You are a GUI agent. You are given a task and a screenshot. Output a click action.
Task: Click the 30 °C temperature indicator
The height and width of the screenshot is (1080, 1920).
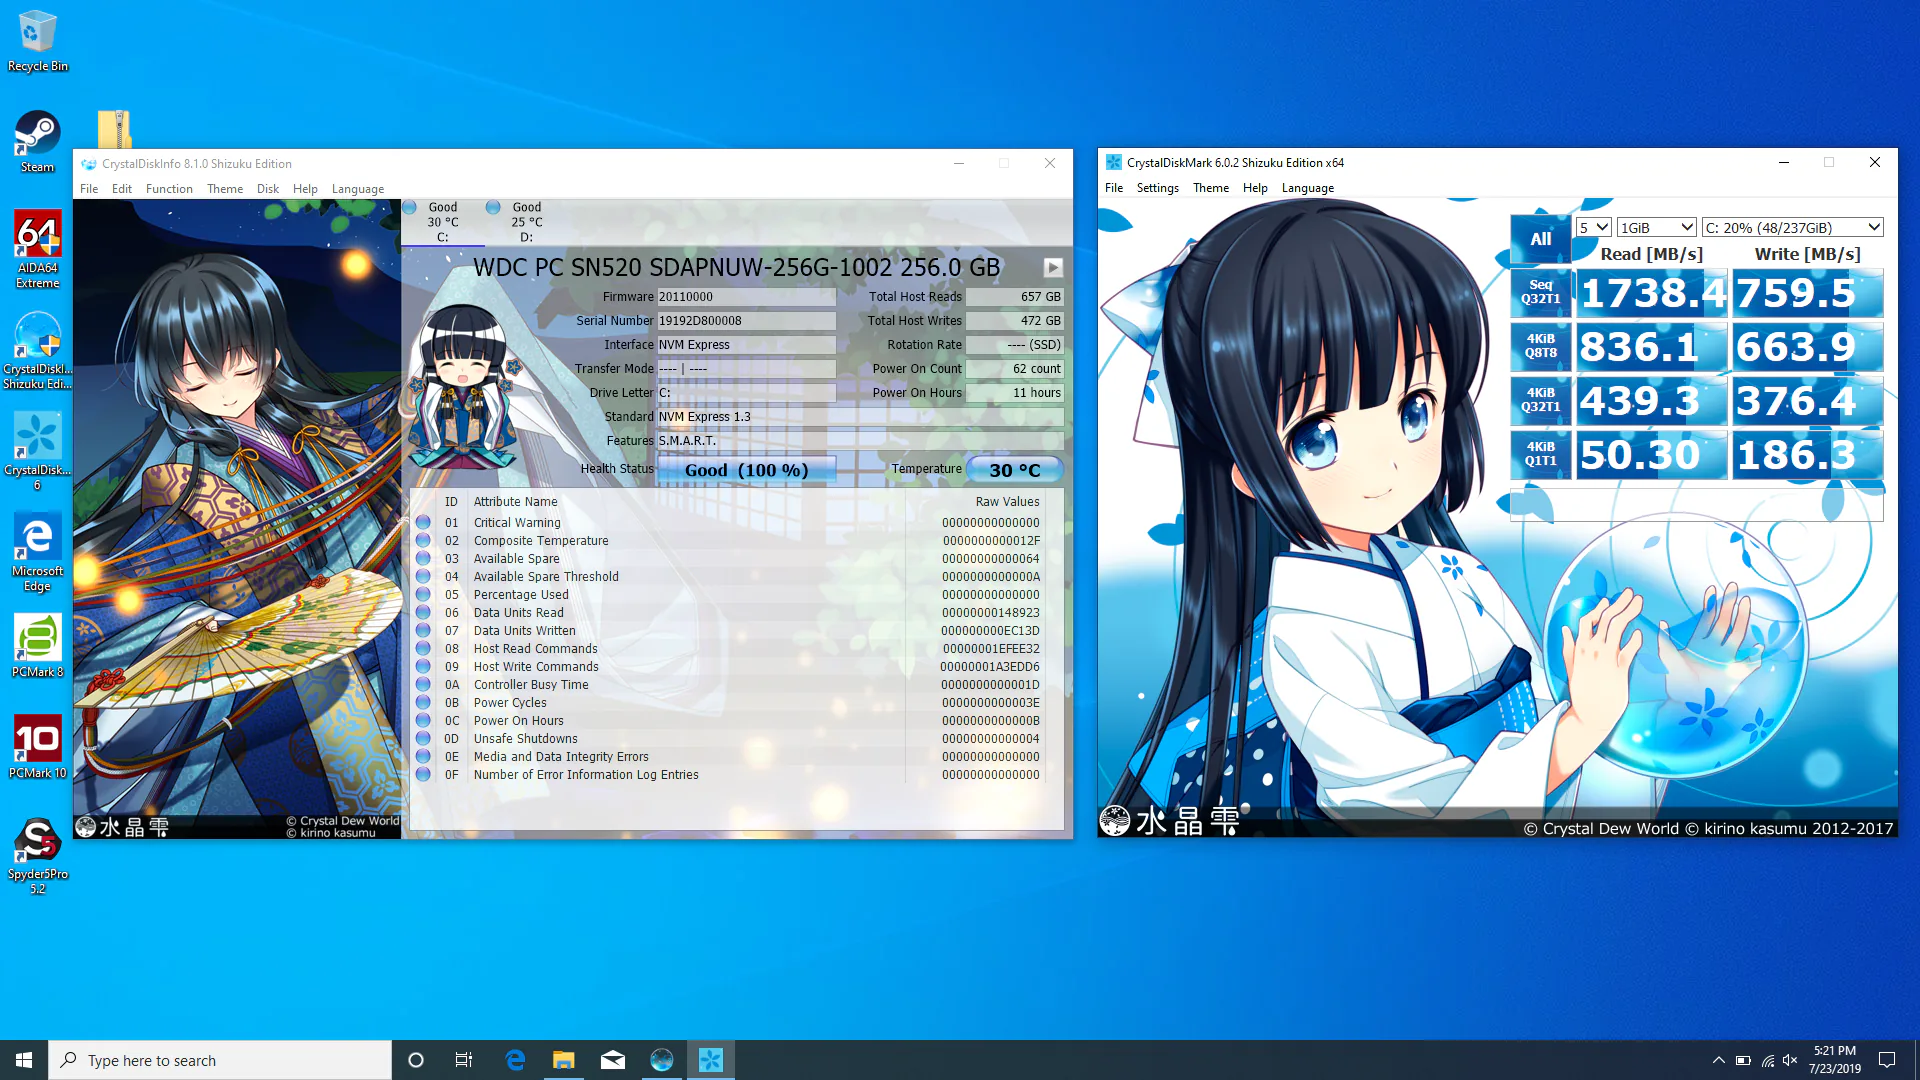1014,470
